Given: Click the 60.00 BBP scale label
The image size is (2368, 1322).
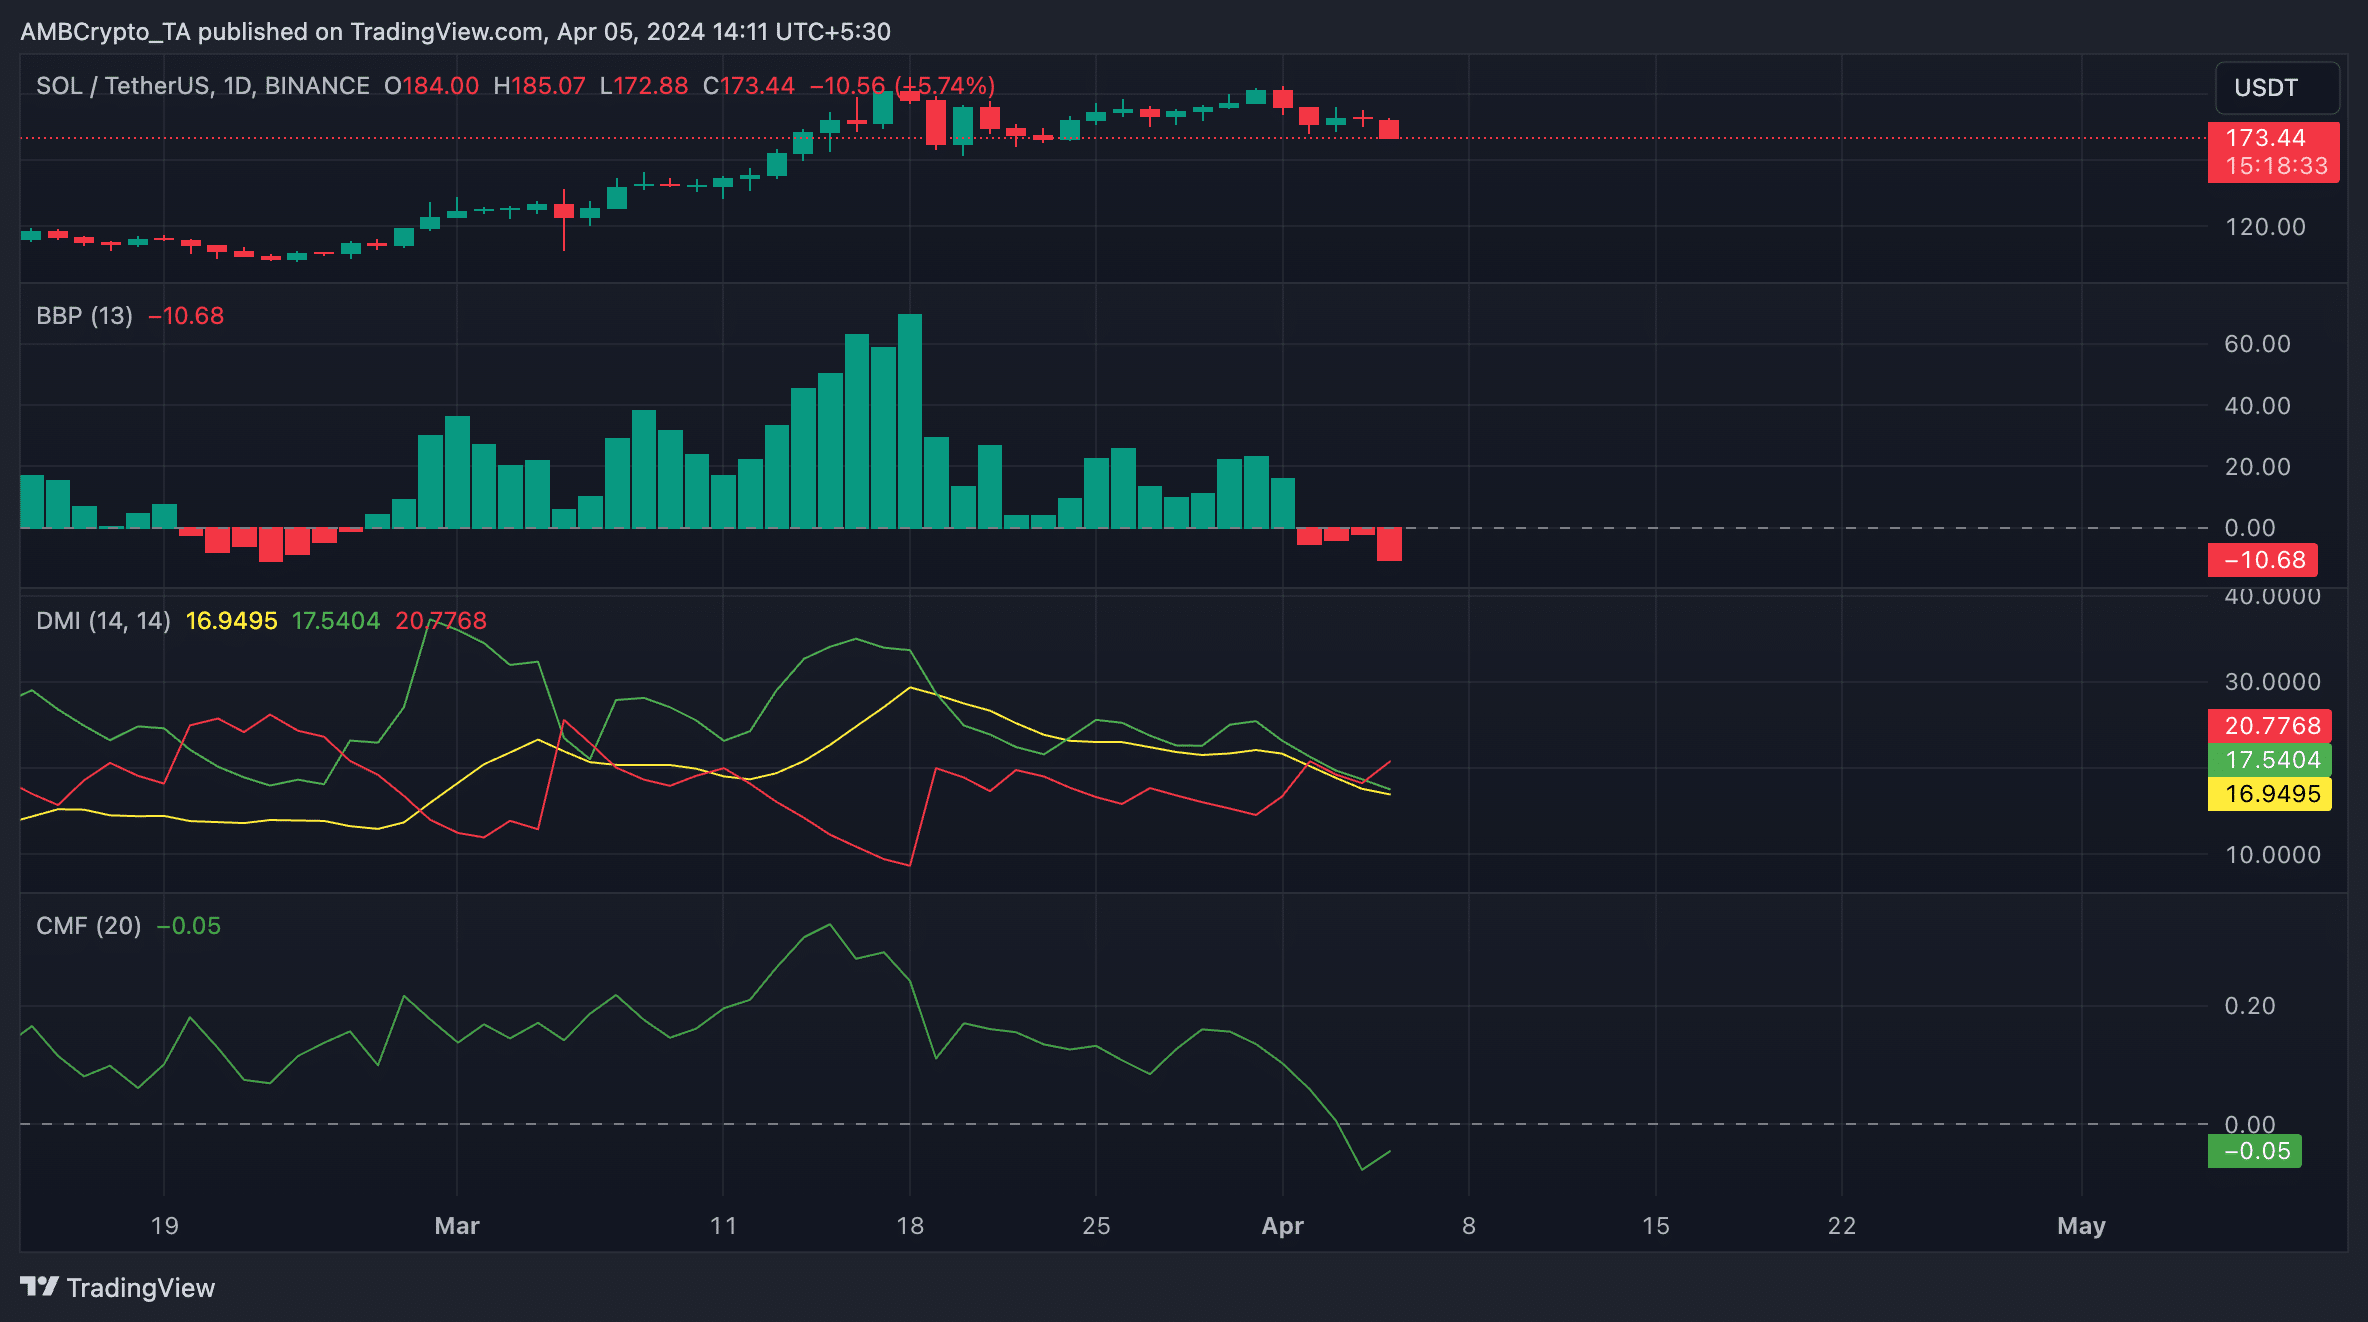Looking at the screenshot, I should [2257, 344].
